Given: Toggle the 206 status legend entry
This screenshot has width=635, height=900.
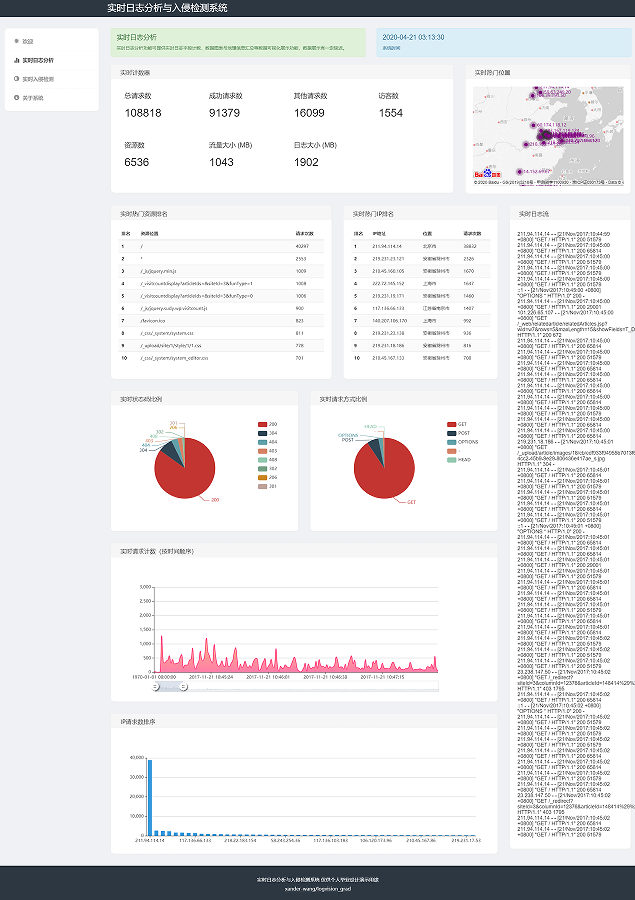Looking at the screenshot, I should tap(268, 478).
